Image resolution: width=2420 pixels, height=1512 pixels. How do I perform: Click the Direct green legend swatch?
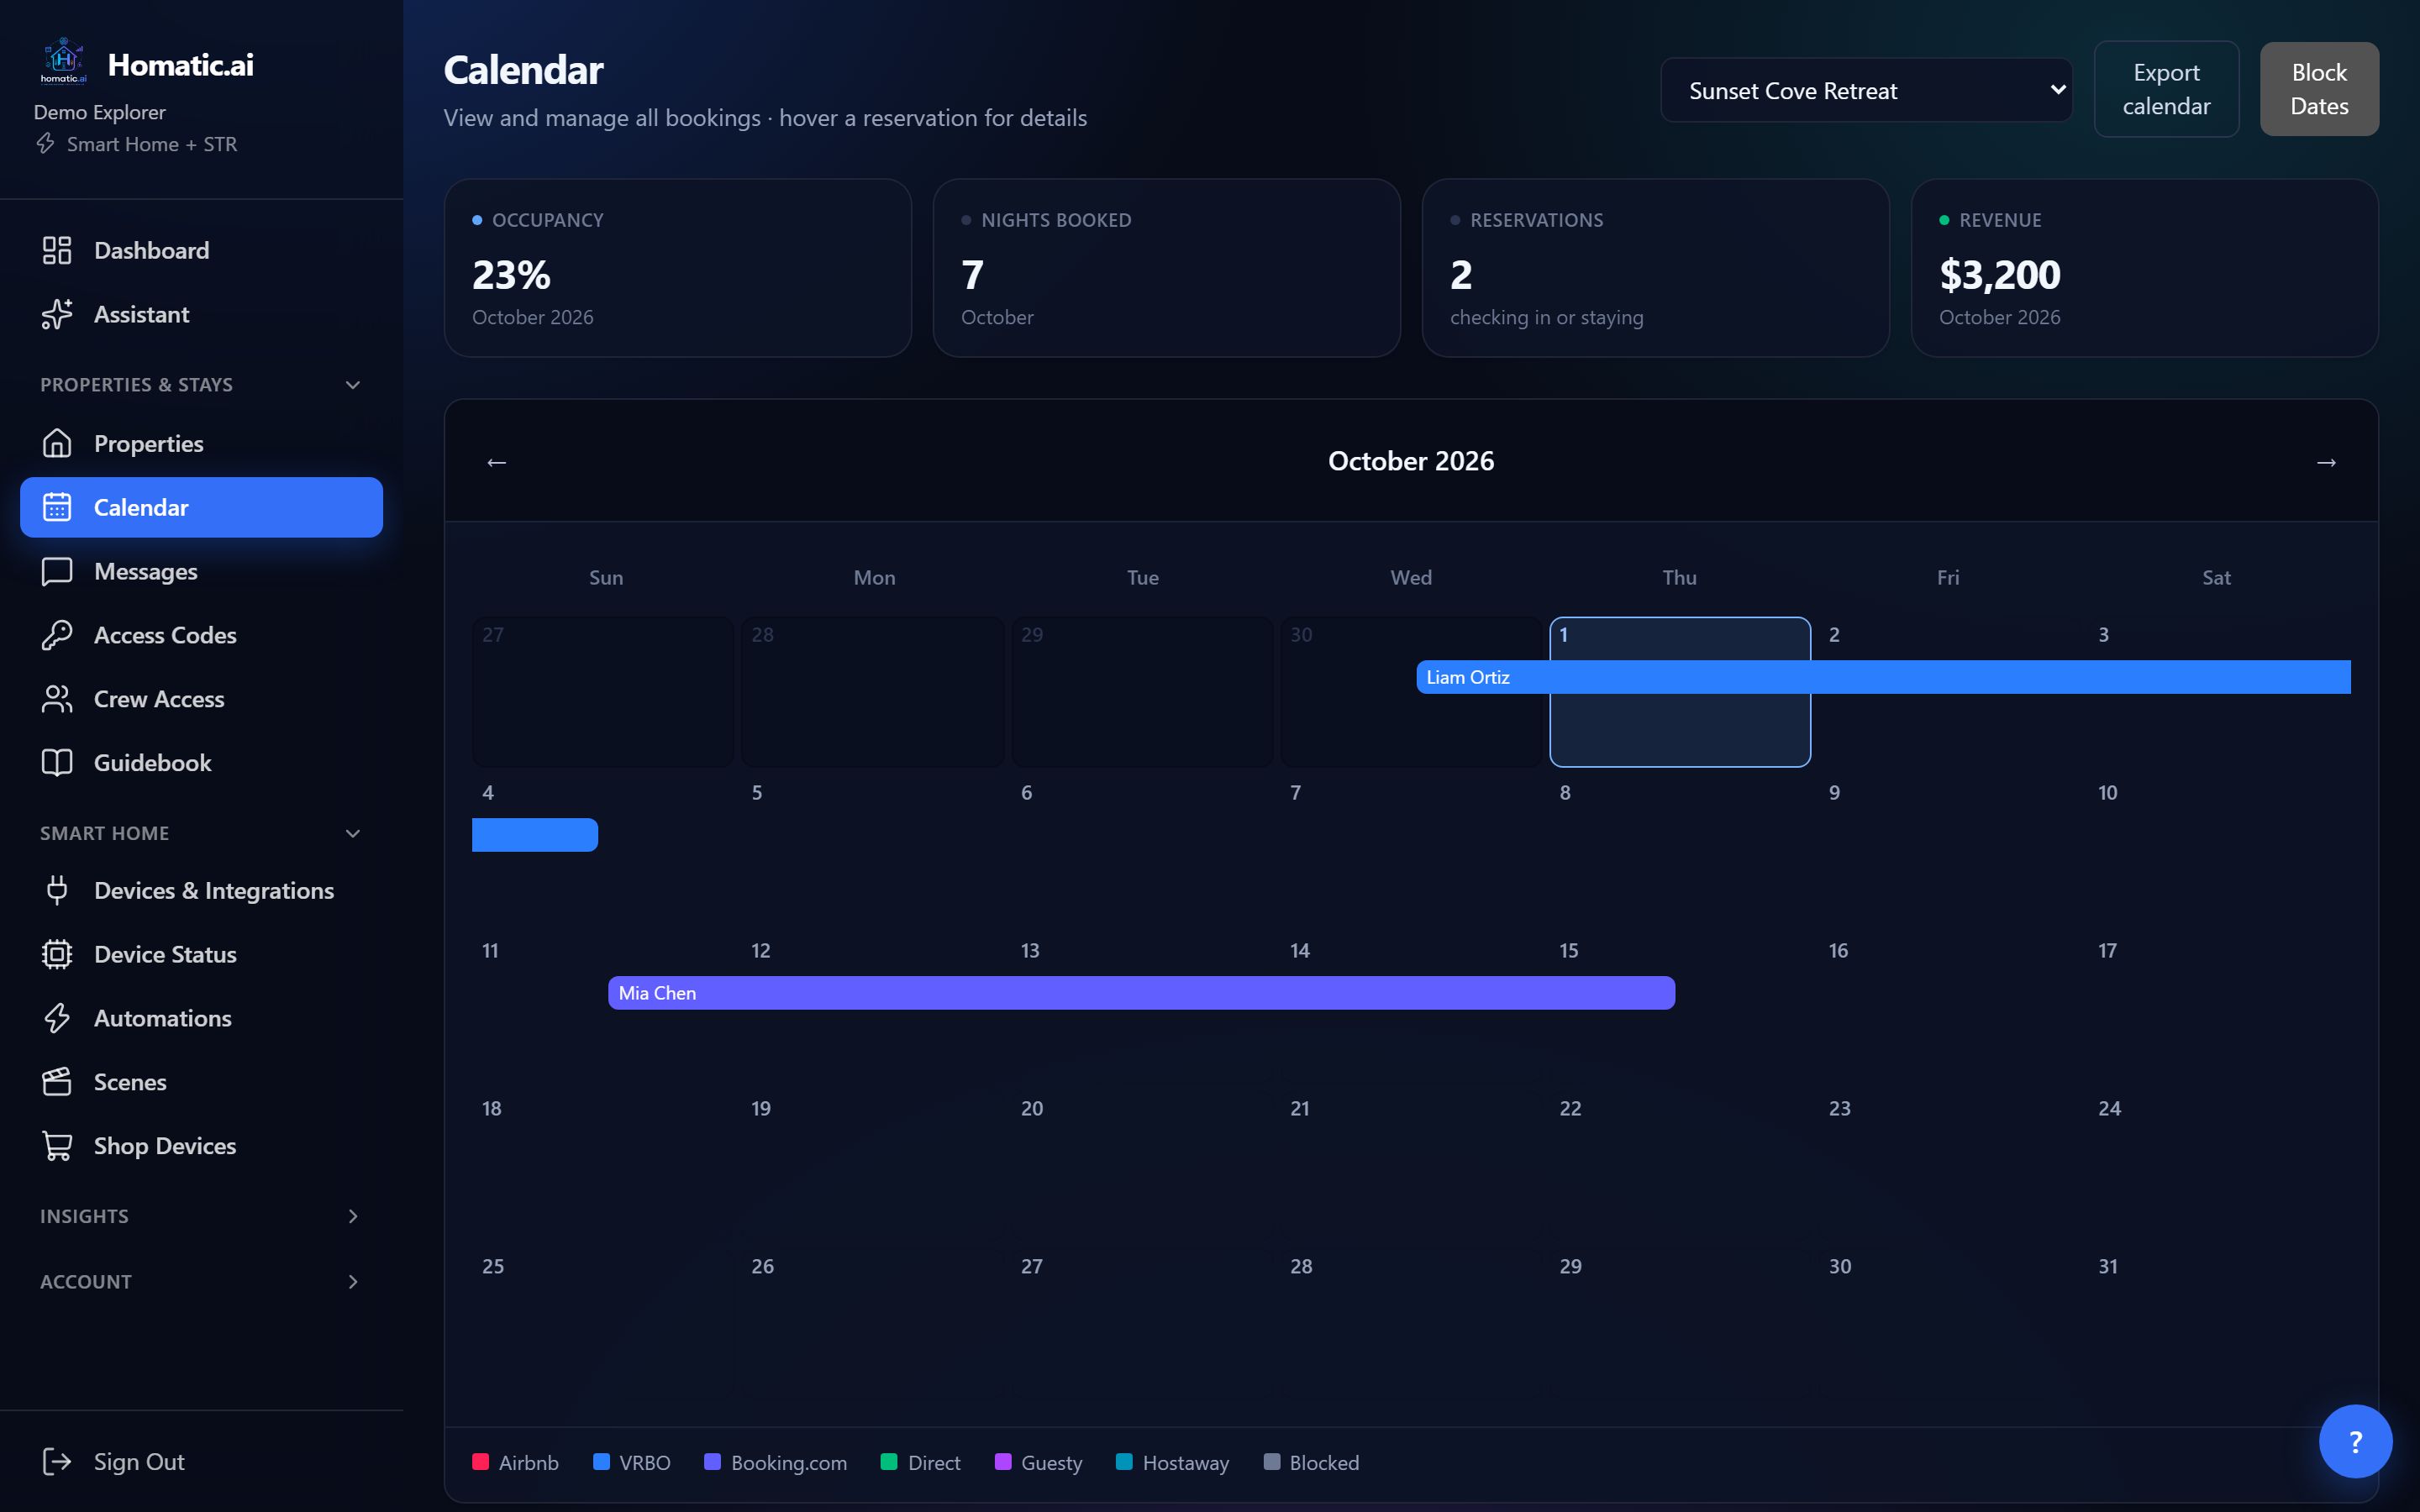[x=888, y=1462]
